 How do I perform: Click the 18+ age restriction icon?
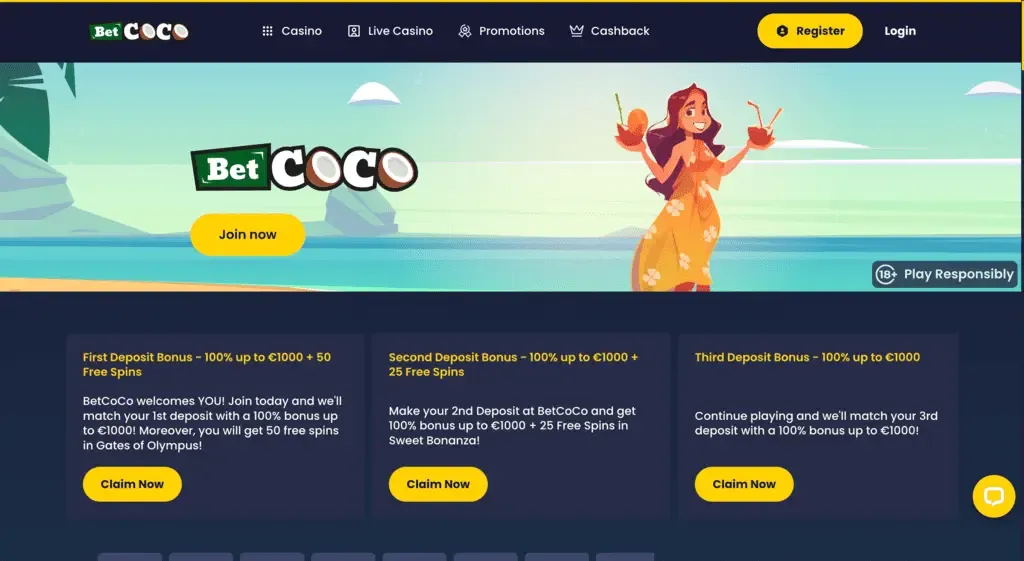click(886, 274)
